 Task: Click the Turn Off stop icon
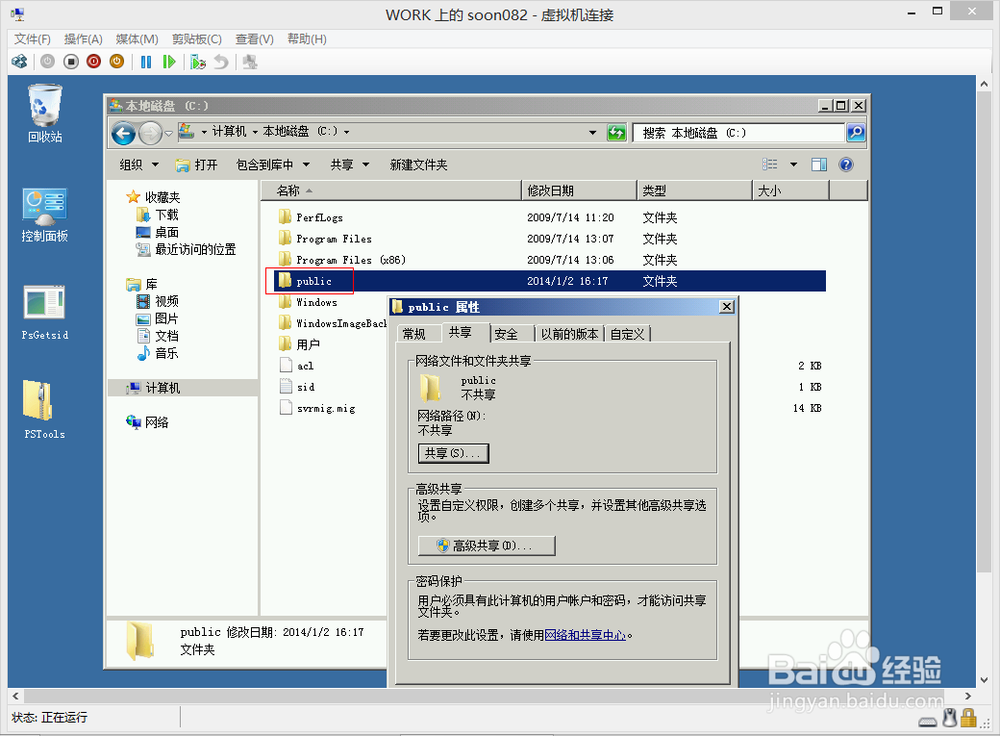coord(71,62)
